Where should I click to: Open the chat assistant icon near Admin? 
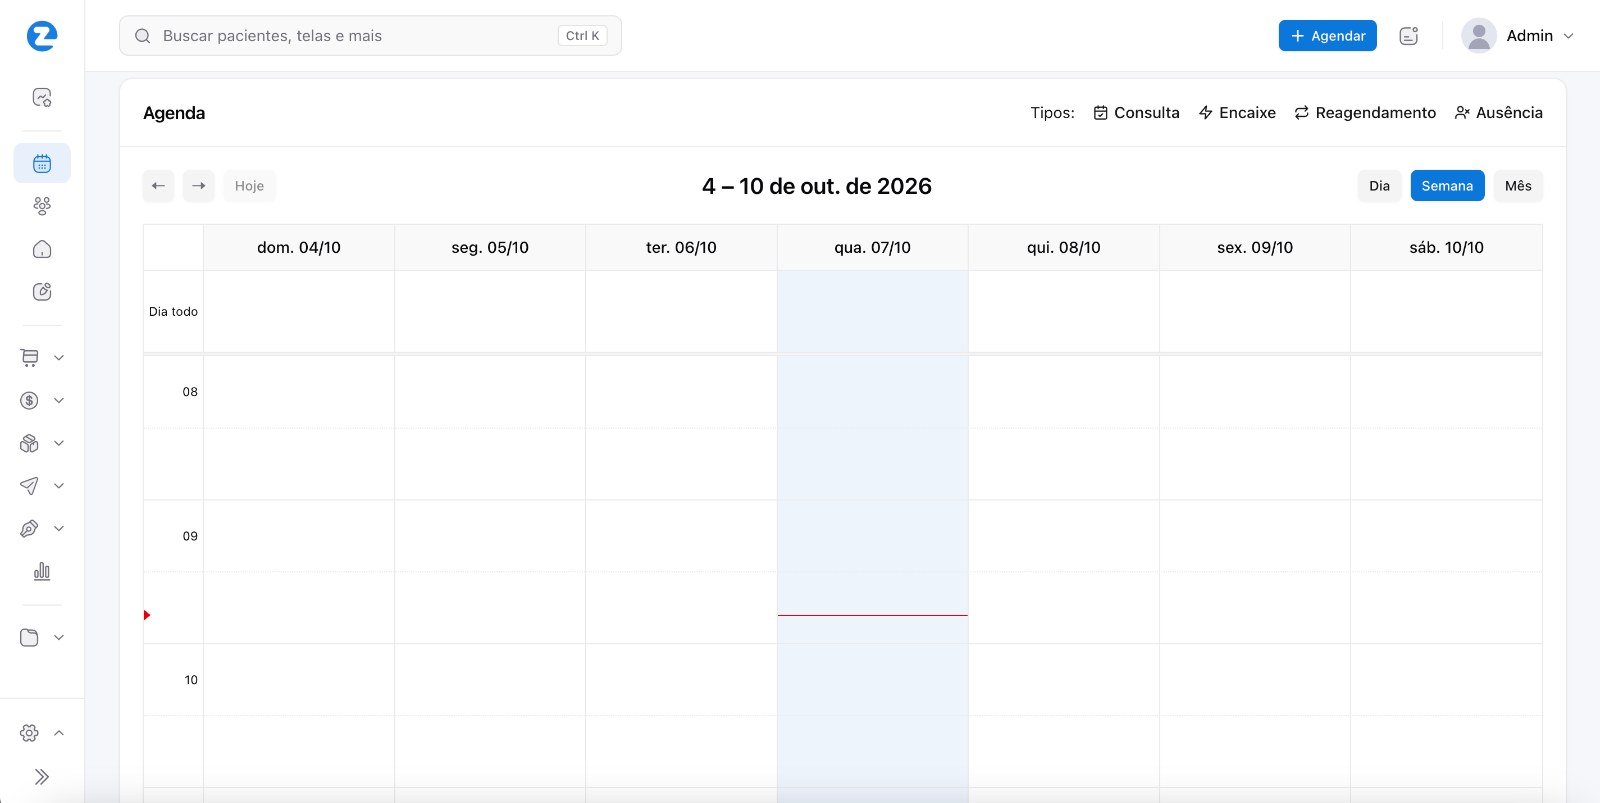pyautogui.click(x=1409, y=36)
